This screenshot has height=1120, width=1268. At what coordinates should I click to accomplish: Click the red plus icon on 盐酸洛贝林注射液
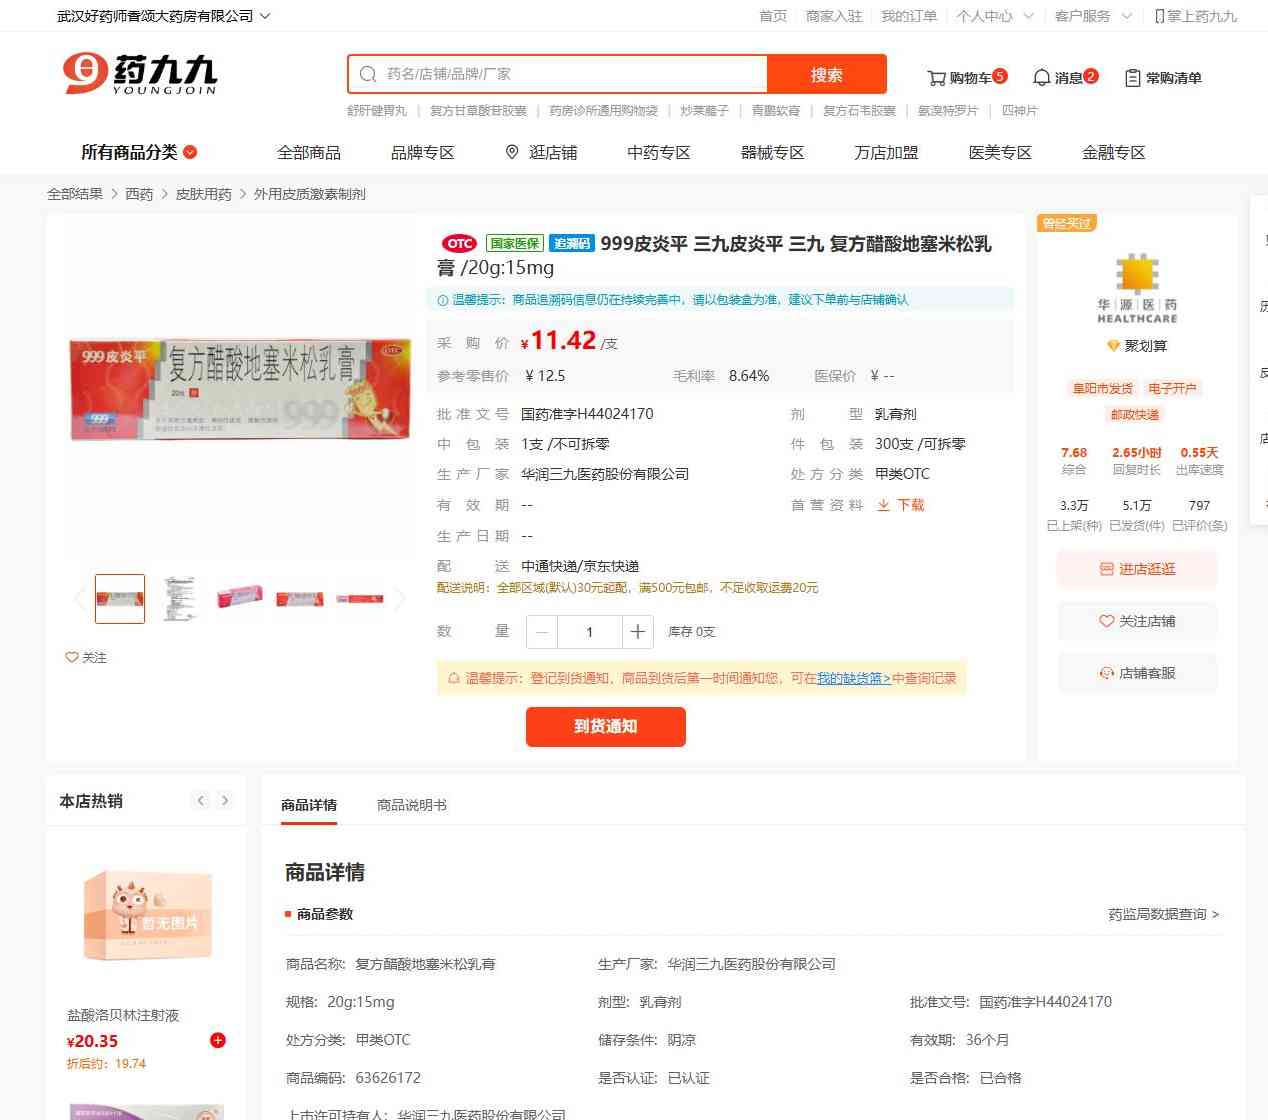217,1040
